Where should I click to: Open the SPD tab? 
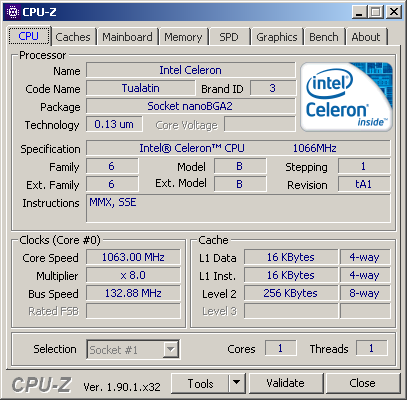[x=229, y=37]
